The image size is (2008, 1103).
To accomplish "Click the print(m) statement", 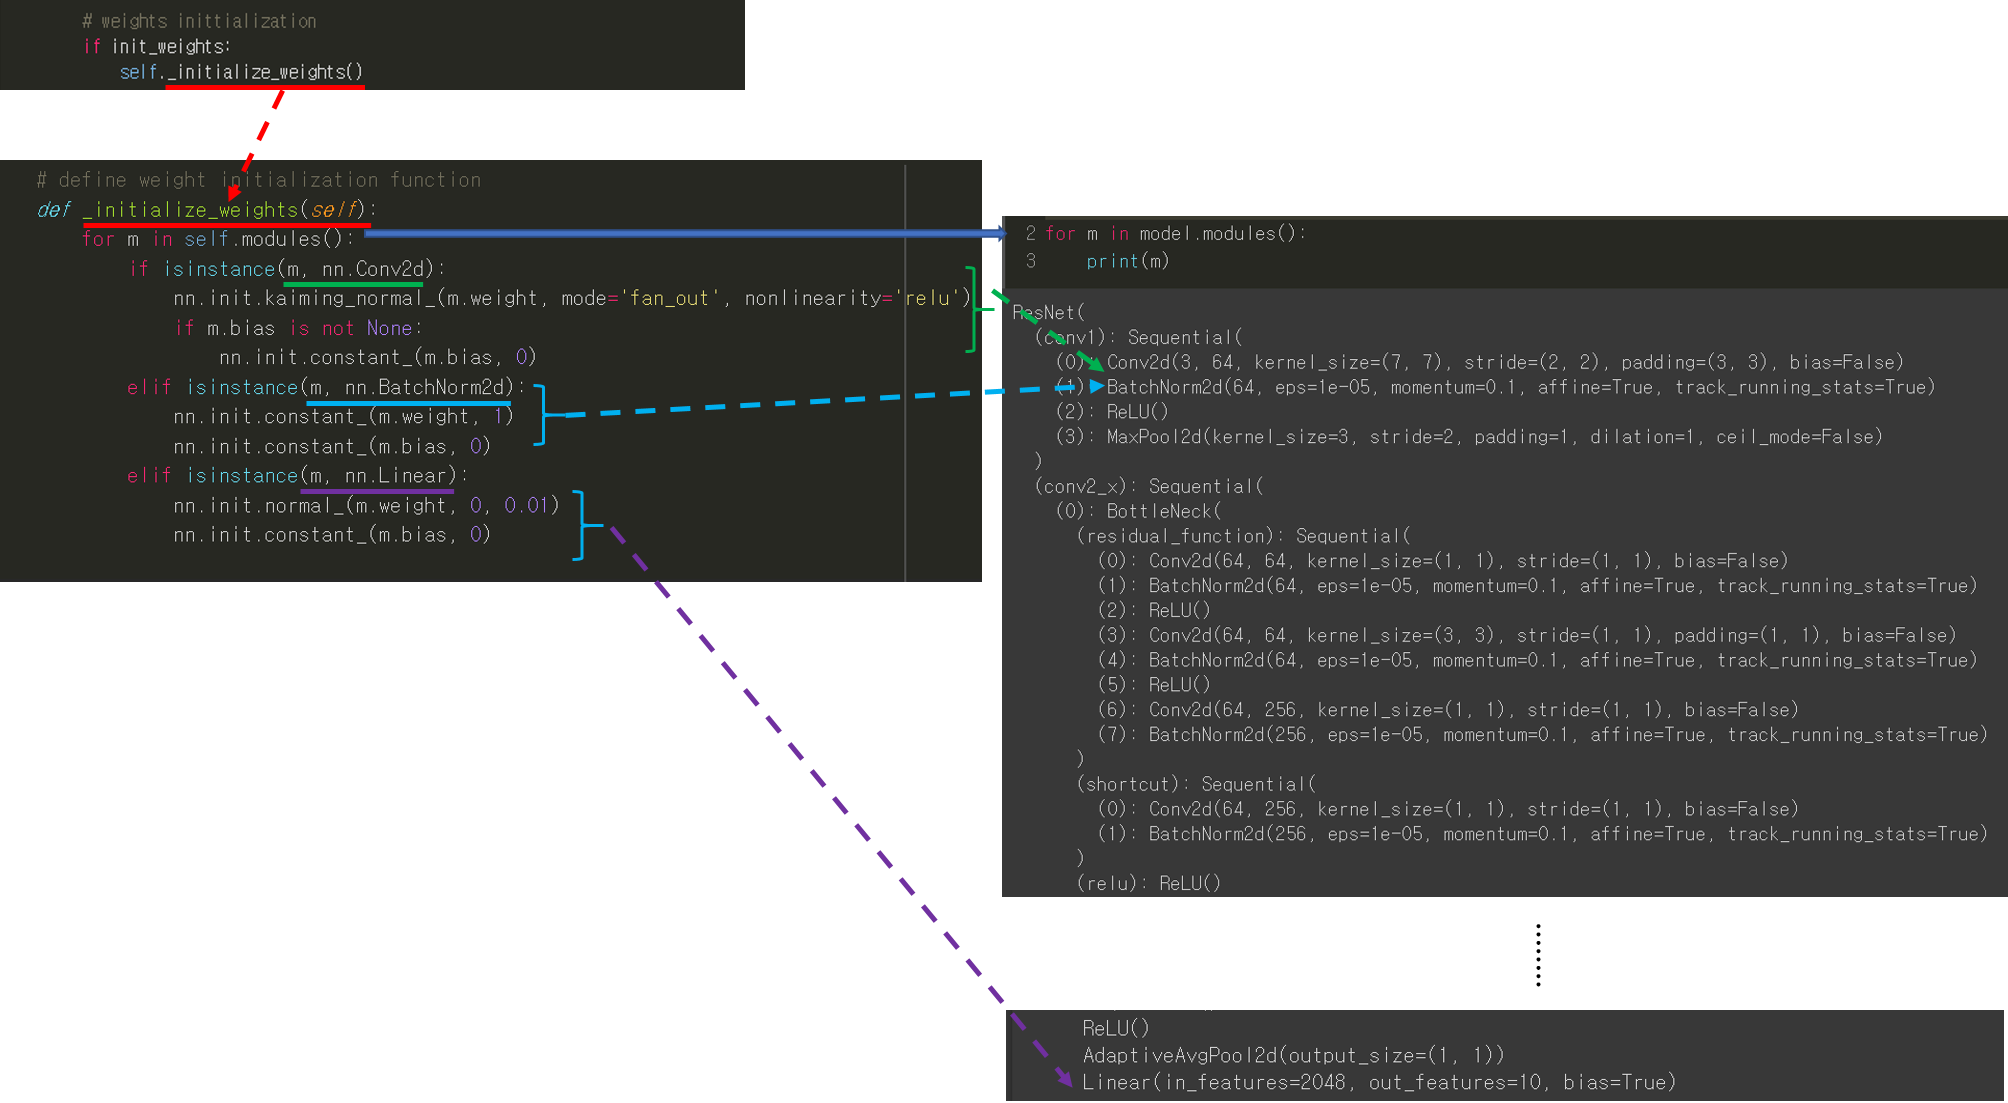I will pyautogui.click(x=1127, y=261).
